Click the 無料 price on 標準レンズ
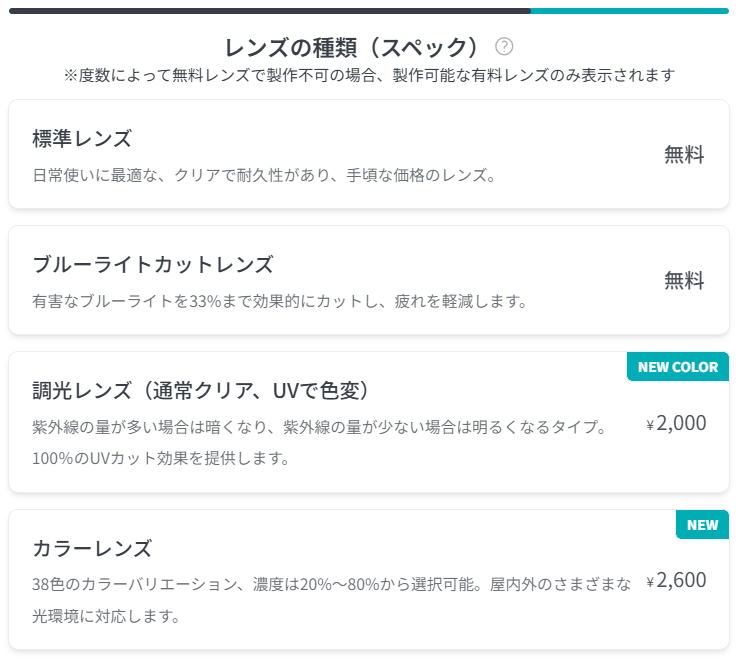 (684, 155)
